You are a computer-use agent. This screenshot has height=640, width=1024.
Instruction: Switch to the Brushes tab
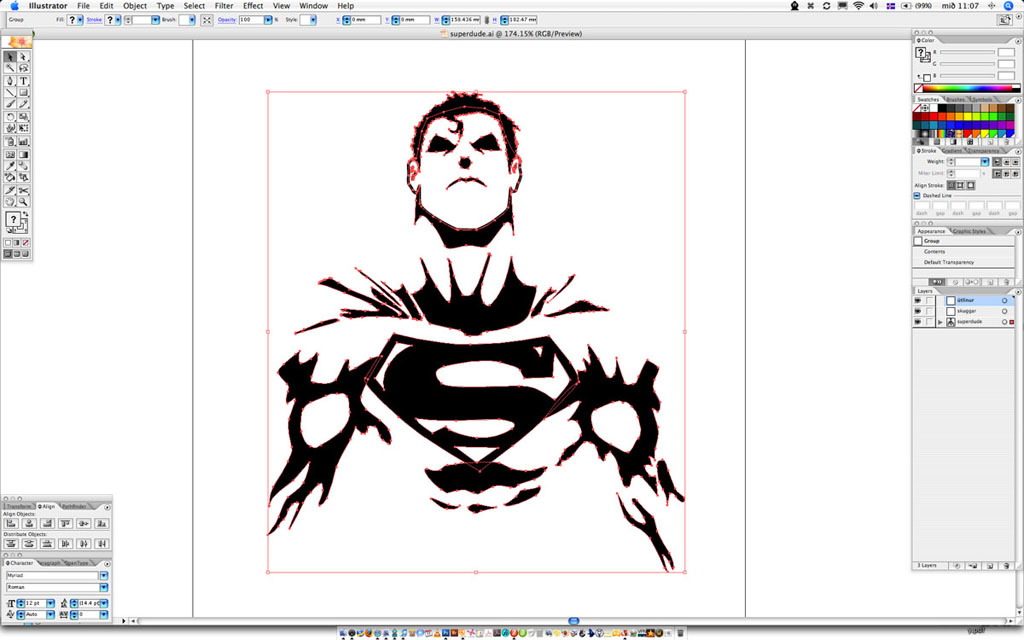(x=955, y=99)
